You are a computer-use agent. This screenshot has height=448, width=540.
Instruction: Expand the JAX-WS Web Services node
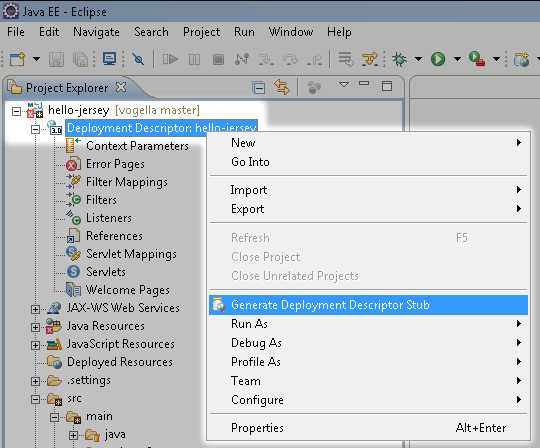[x=35, y=309]
